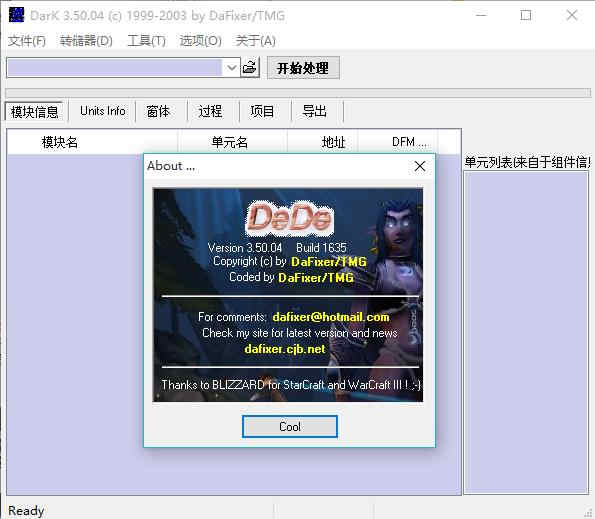Click the dafixer@hotmail.com email link
The image size is (595, 519).
(x=331, y=317)
